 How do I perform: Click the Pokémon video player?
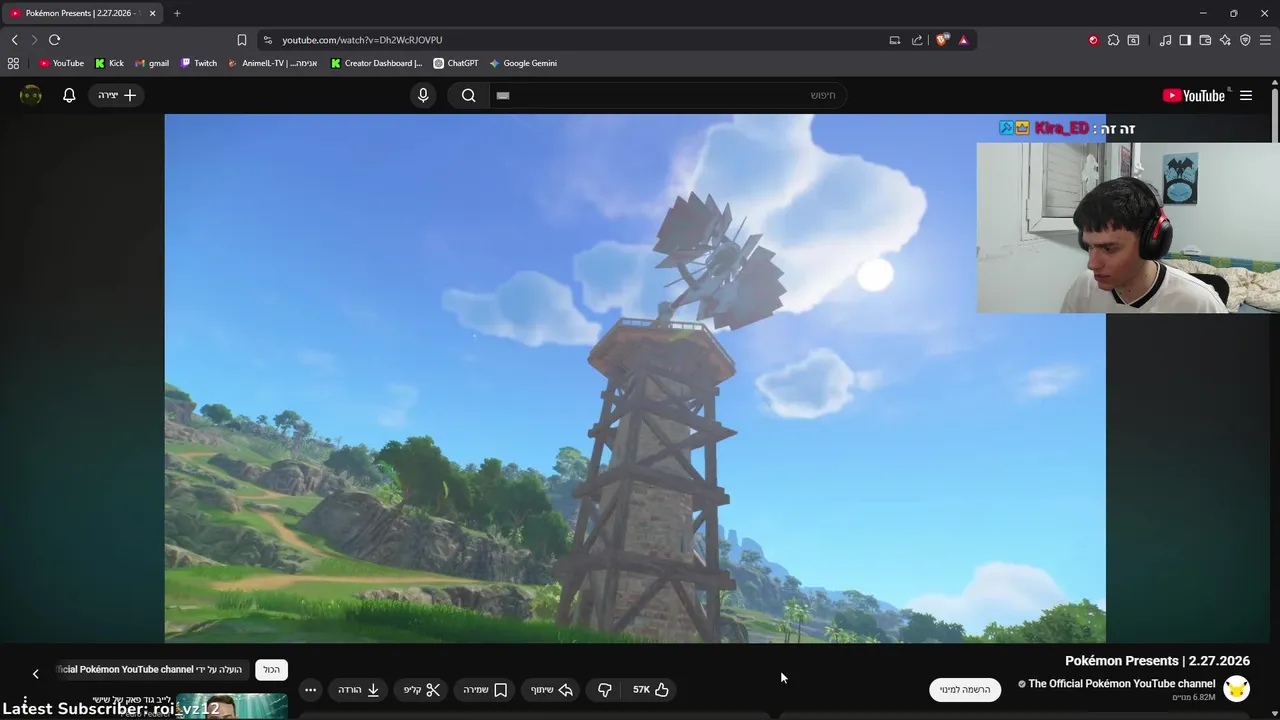[x=635, y=378]
